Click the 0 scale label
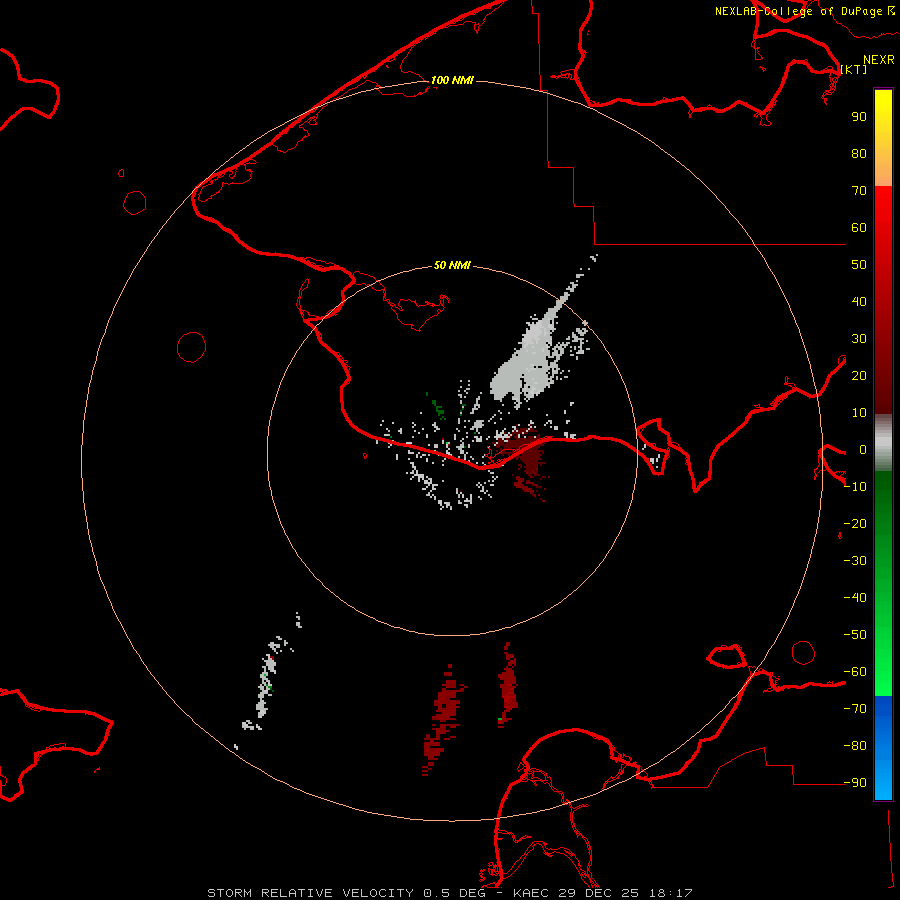 [862, 449]
